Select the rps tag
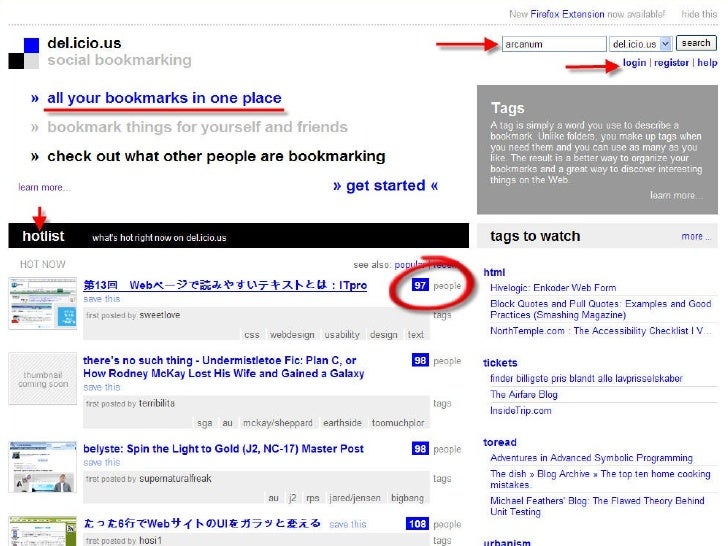 click(312, 498)
